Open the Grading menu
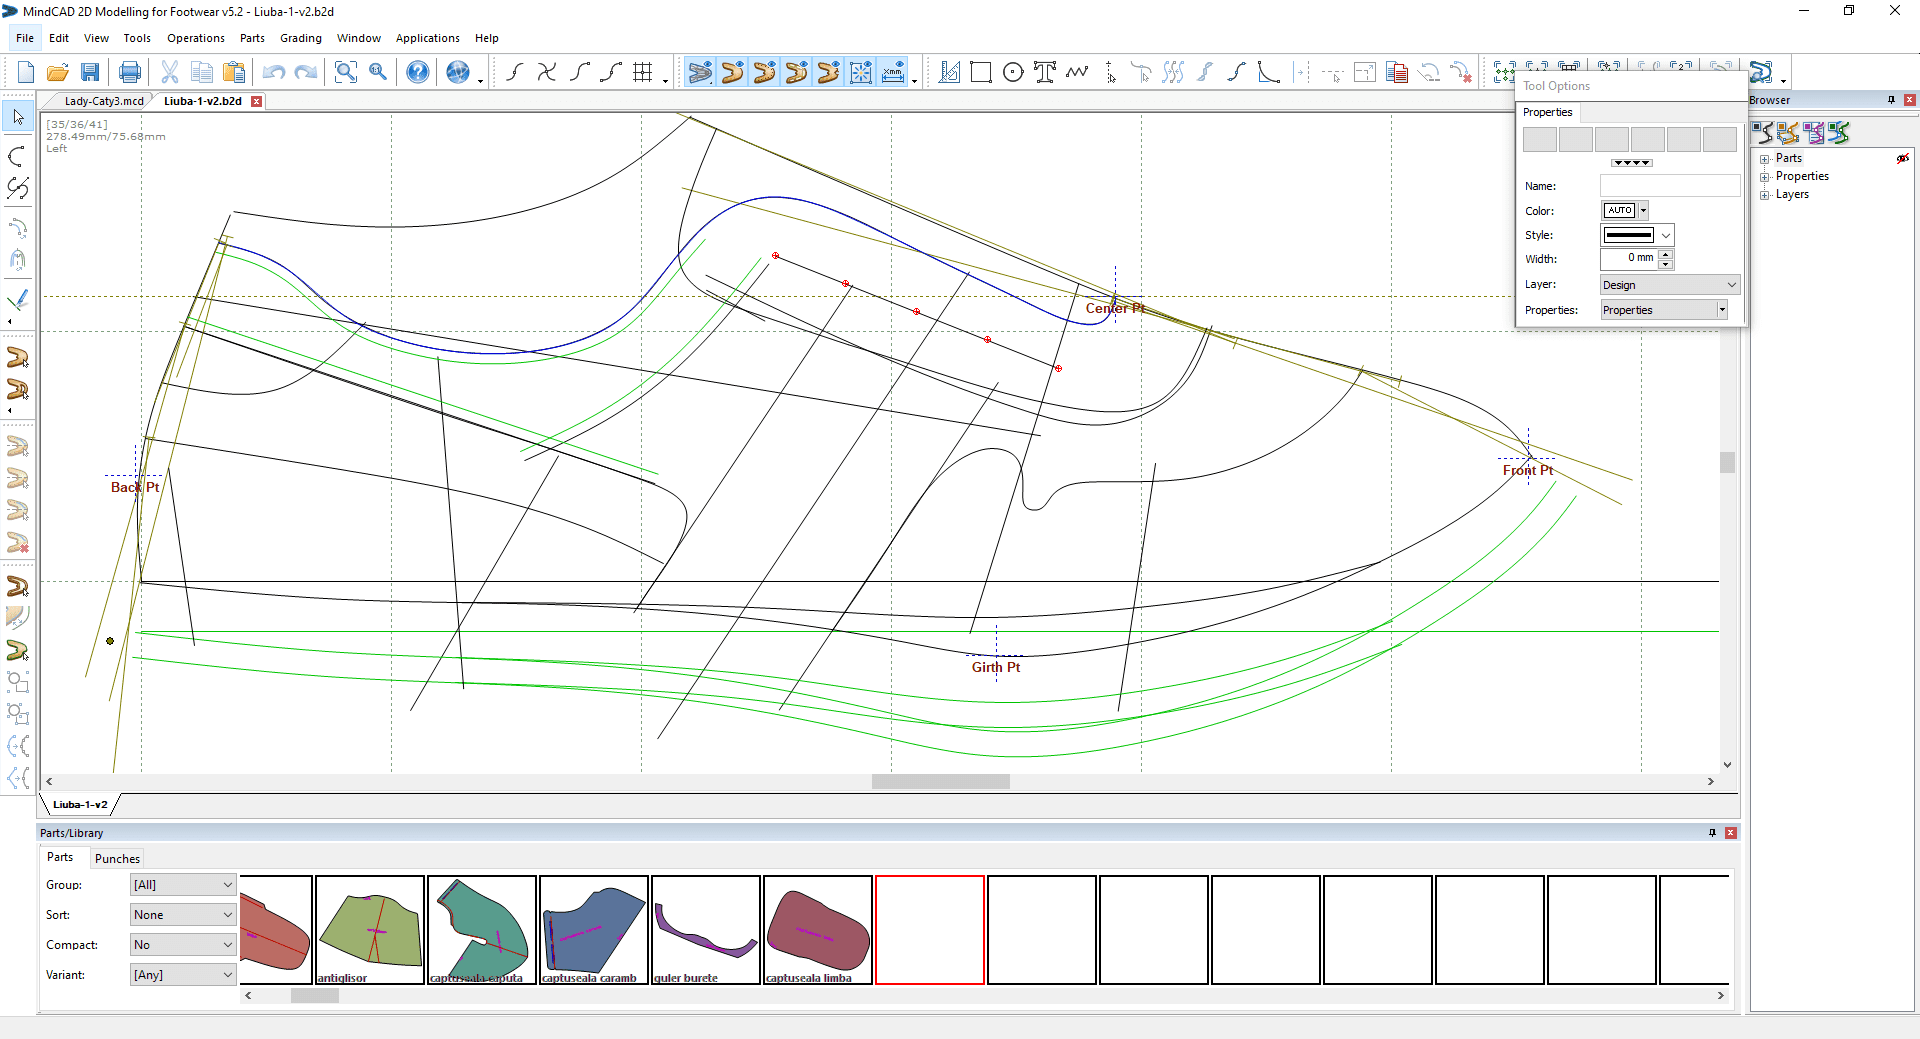This screenshot has height=1039, width=1920. click(300, 38)
